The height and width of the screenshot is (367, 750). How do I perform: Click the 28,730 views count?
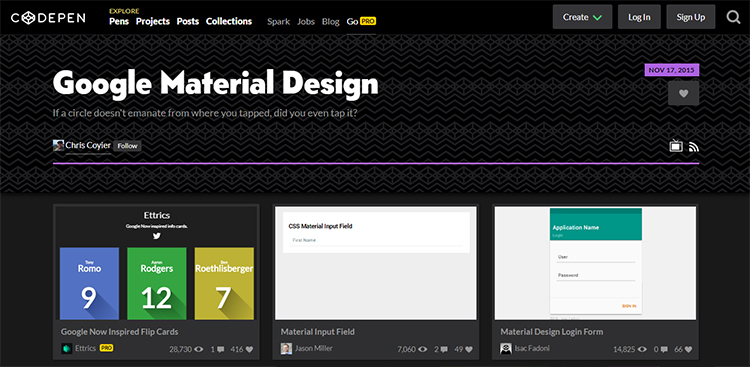tap(180, 350)
